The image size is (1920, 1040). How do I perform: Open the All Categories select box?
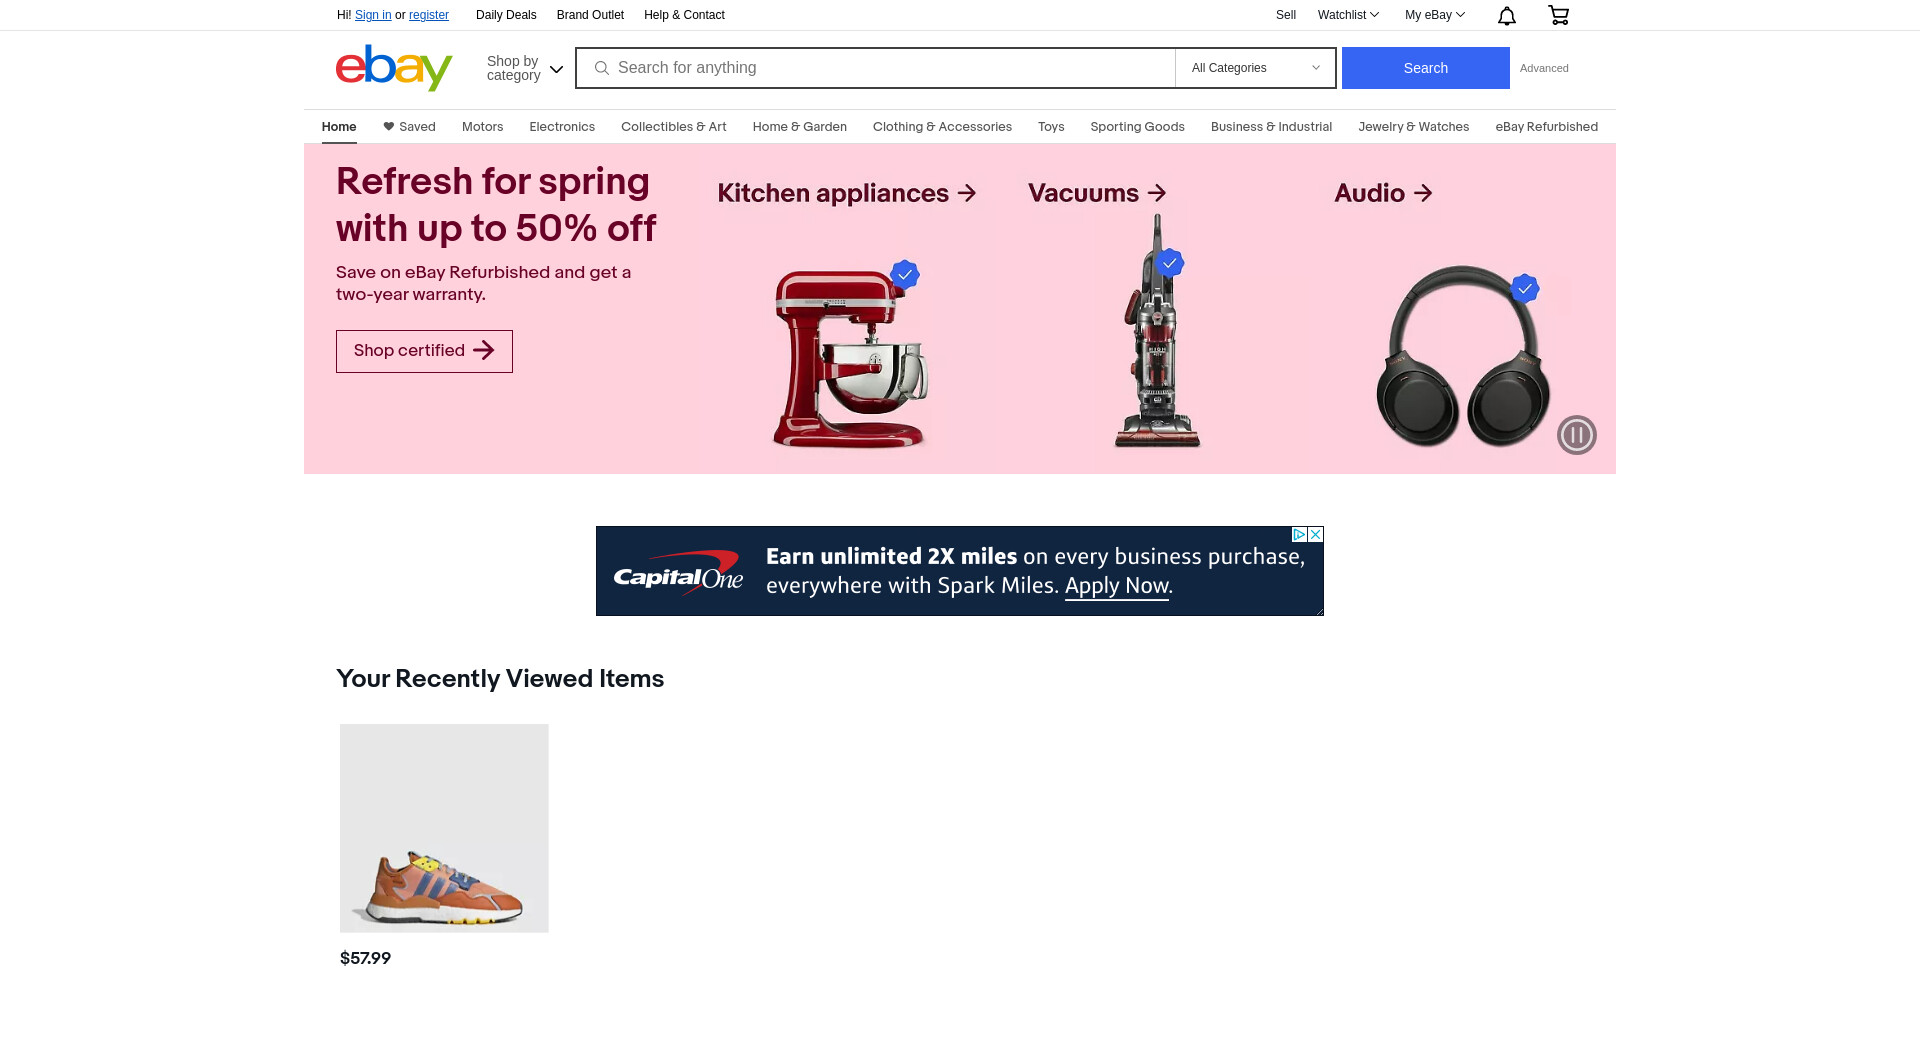(x=1255, y=68)
